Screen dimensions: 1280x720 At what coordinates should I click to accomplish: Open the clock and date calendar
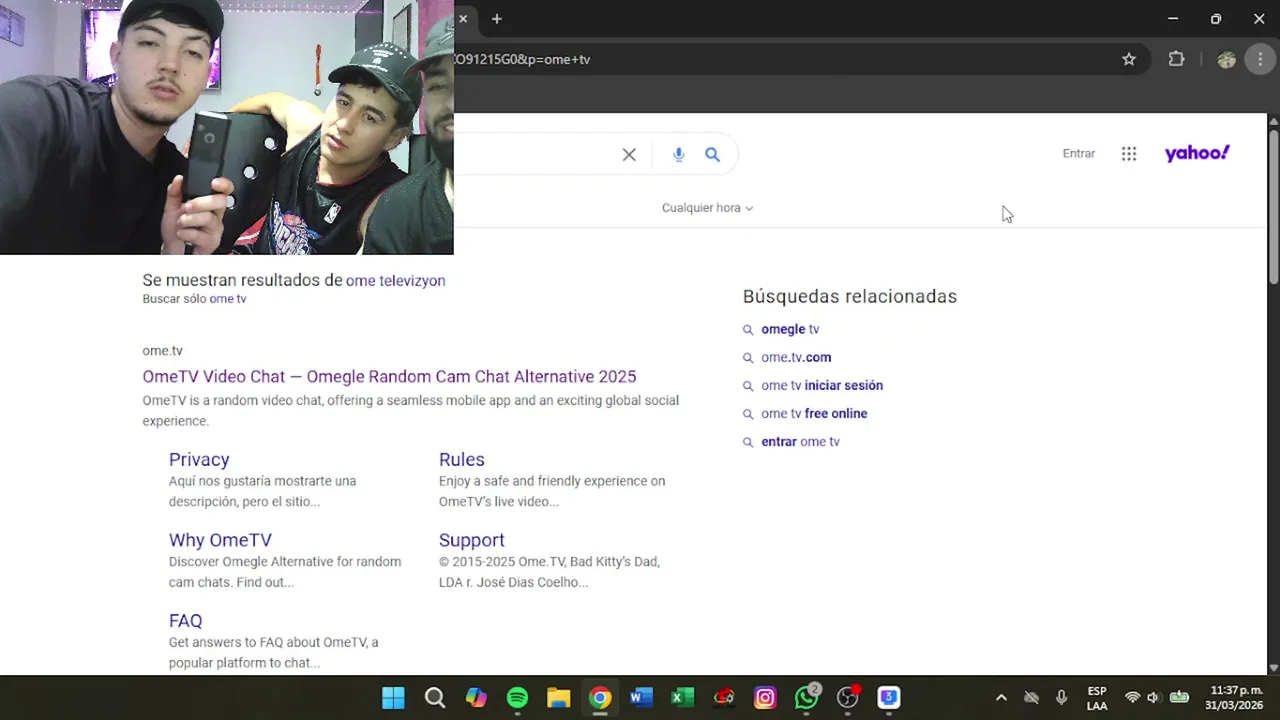pyautogui.click(x=1236, y=698)
